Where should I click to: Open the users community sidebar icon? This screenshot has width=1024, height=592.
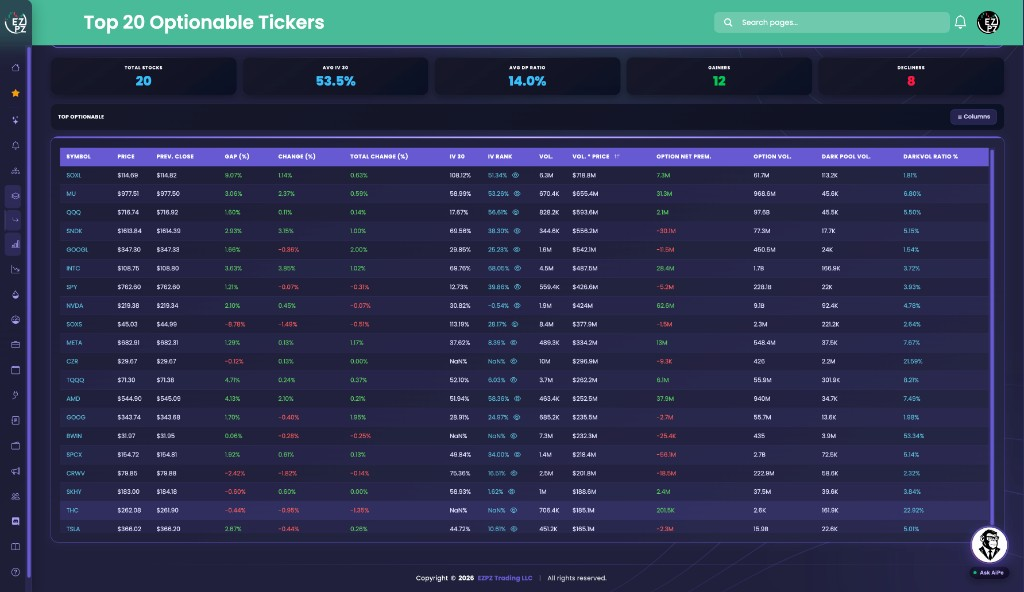[16, 496]
